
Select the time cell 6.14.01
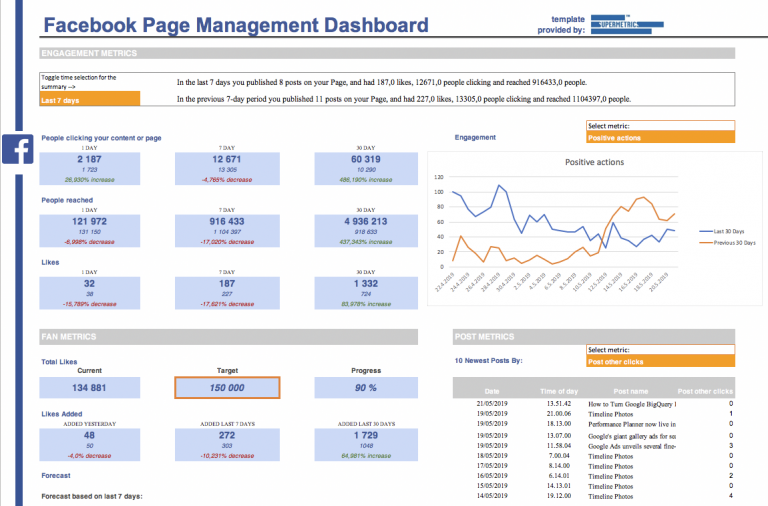pos(559,476)
